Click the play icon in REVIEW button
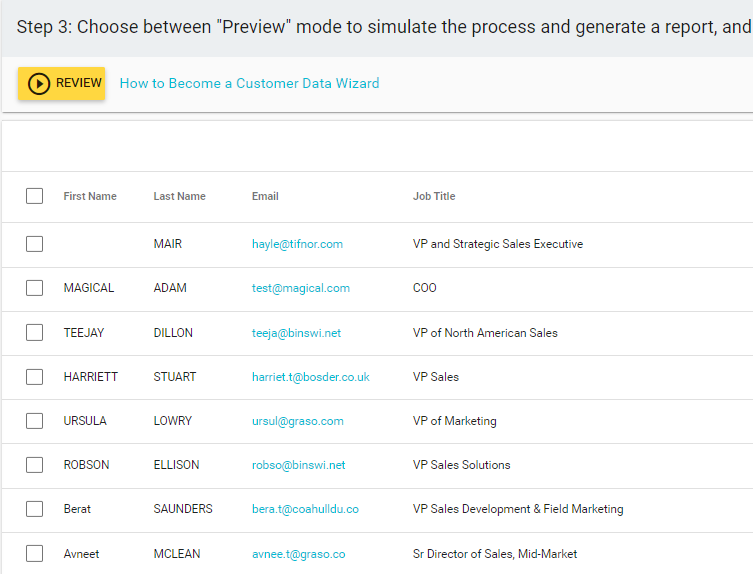The image size is (753, 574). [39, 84]
